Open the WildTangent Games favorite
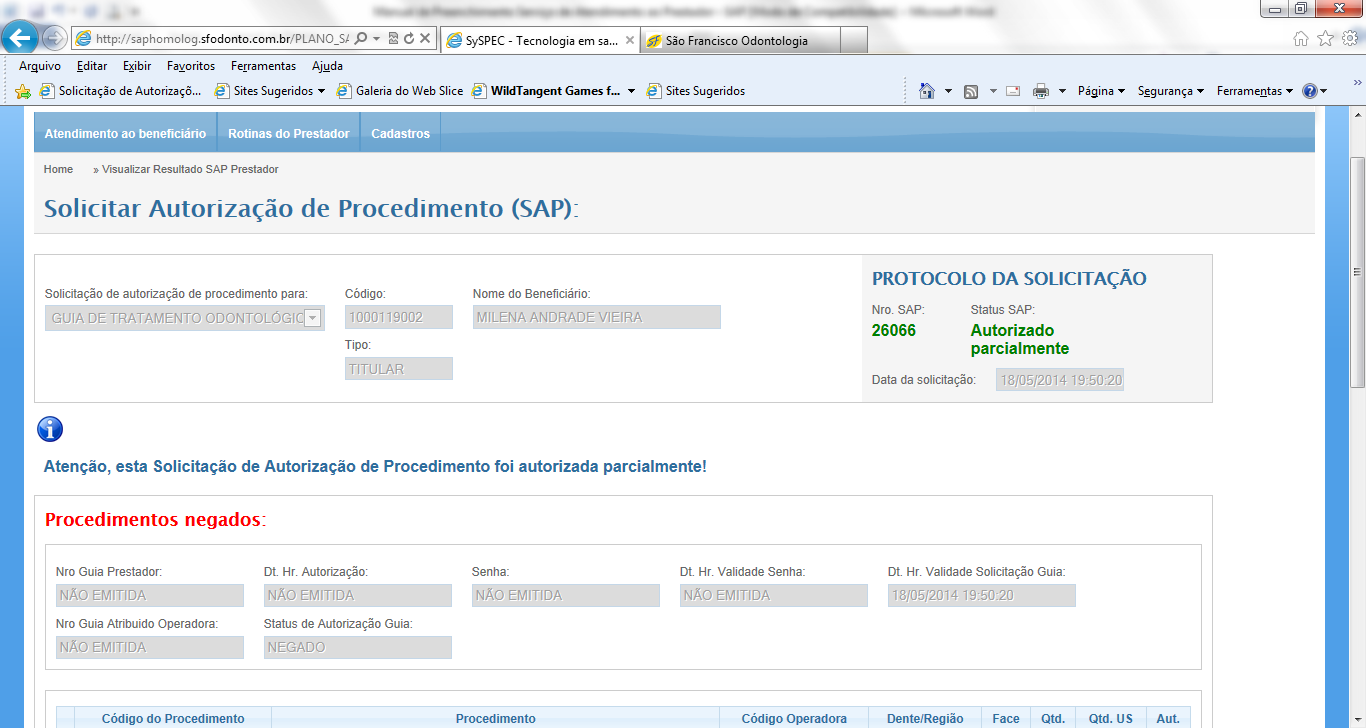Screen dimensions: 1366x728 (546, 91)
